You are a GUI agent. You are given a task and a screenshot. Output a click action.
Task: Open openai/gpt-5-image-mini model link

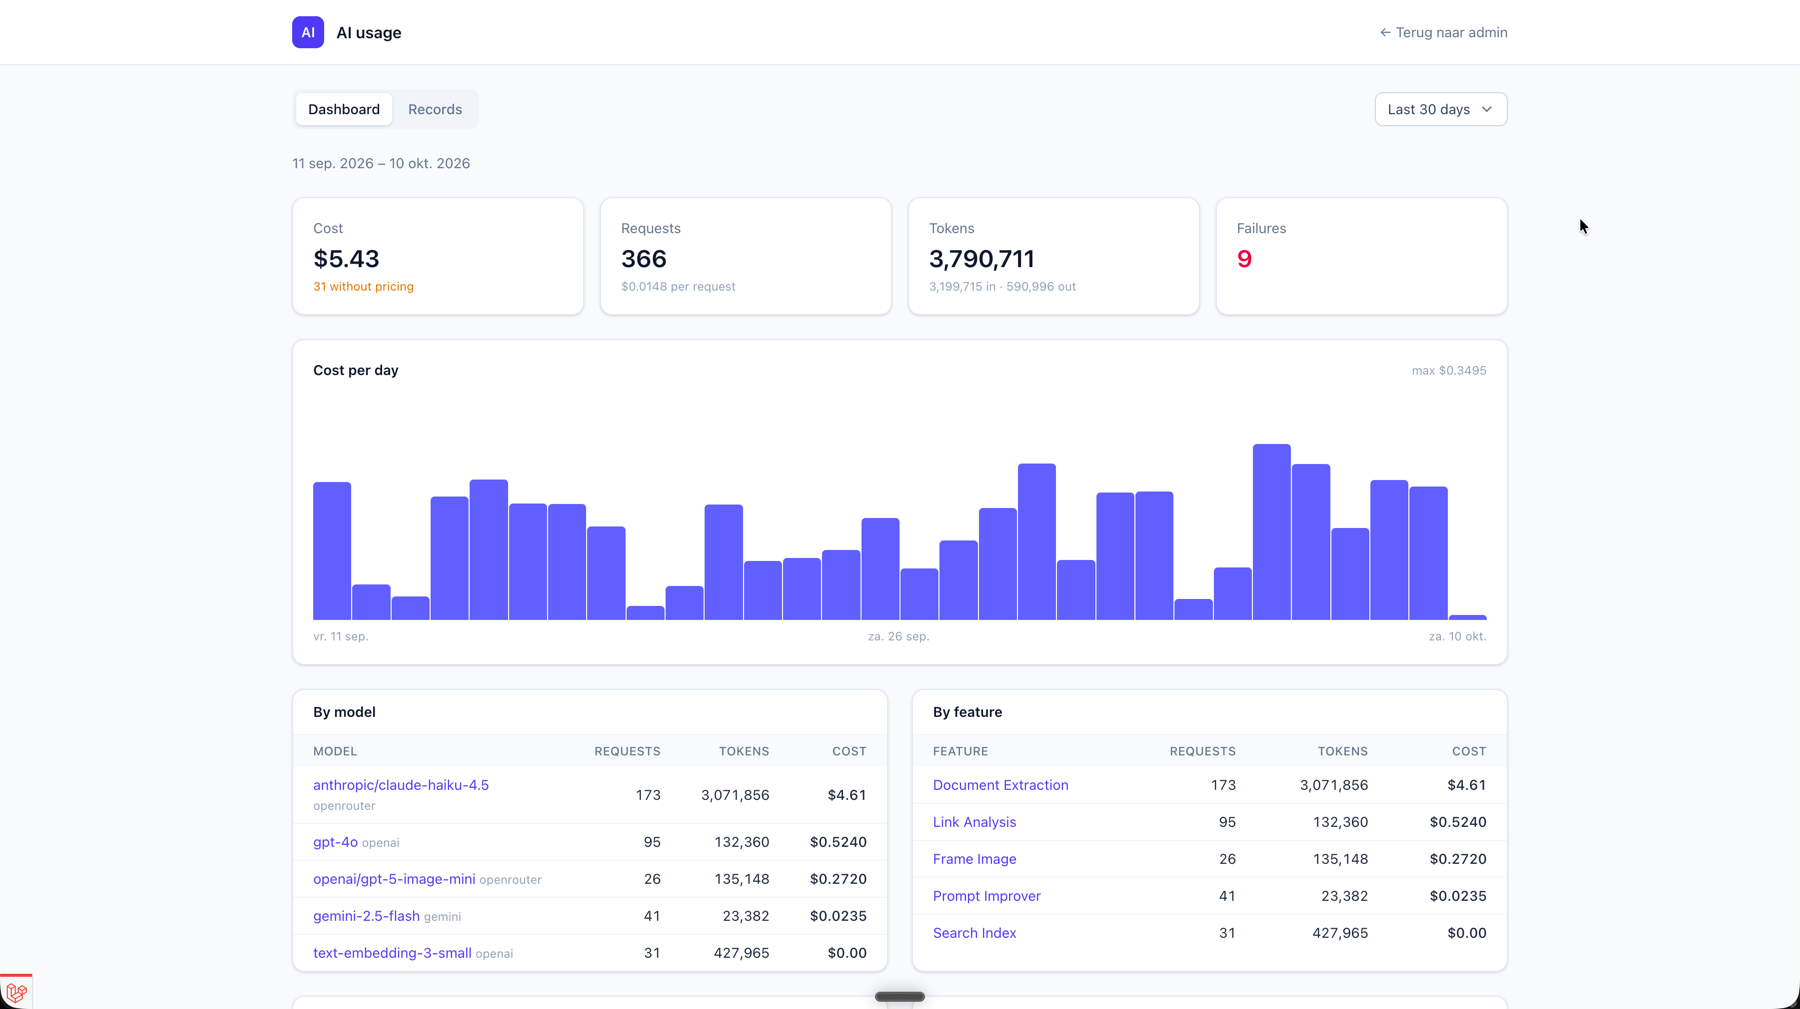pyautogui.click(x=394, y=879)
